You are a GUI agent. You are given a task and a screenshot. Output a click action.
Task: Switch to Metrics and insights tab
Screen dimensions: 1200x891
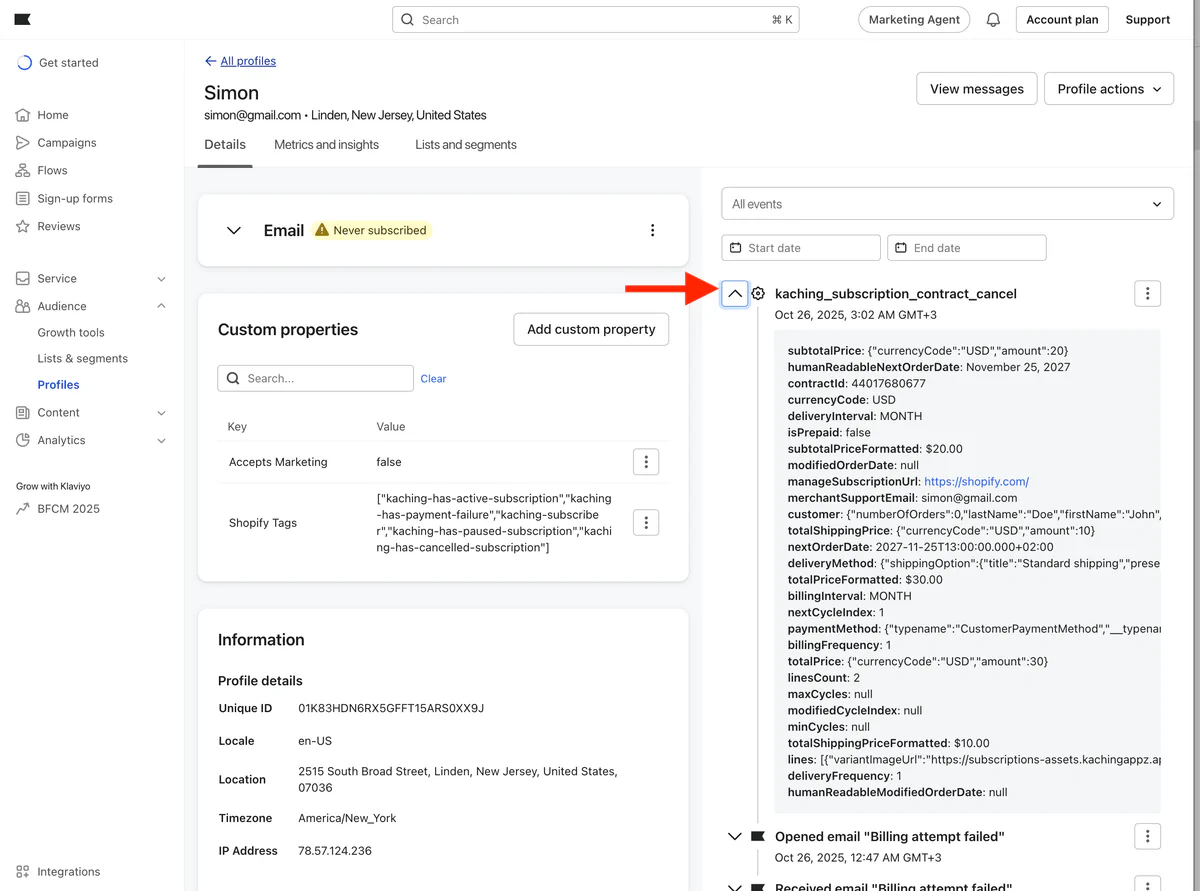pyautogui.click(x=327, y=145)
